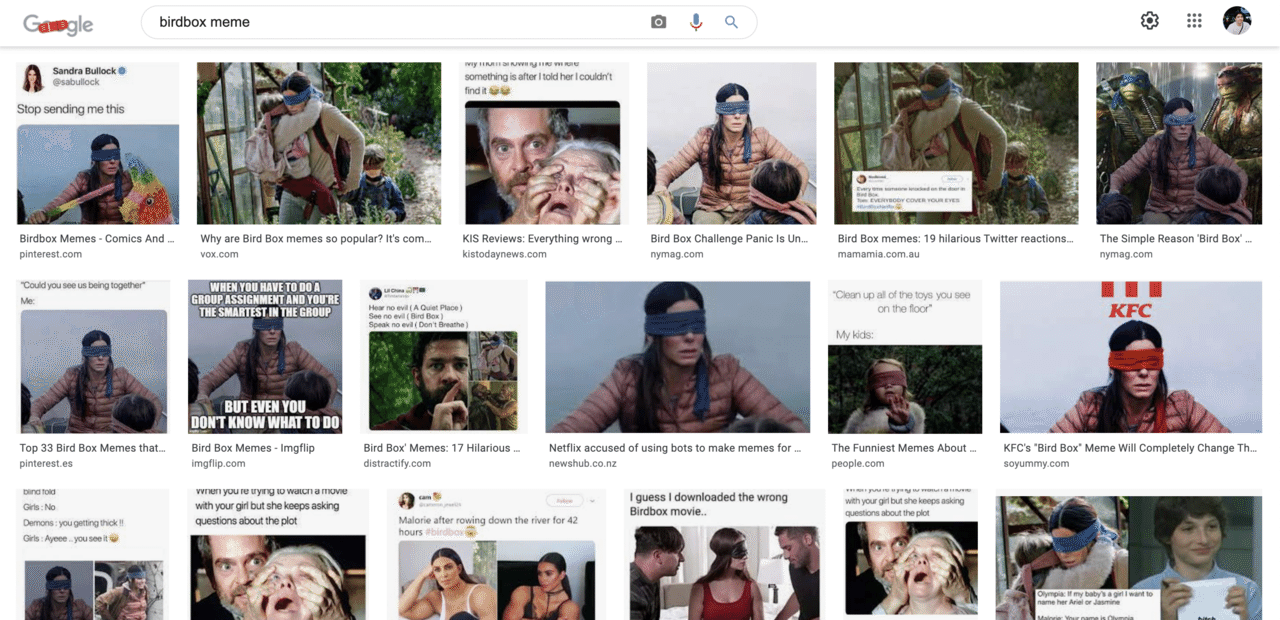
Task: Open the newshub.co.nz blindfold image
Action: (678, 356)
